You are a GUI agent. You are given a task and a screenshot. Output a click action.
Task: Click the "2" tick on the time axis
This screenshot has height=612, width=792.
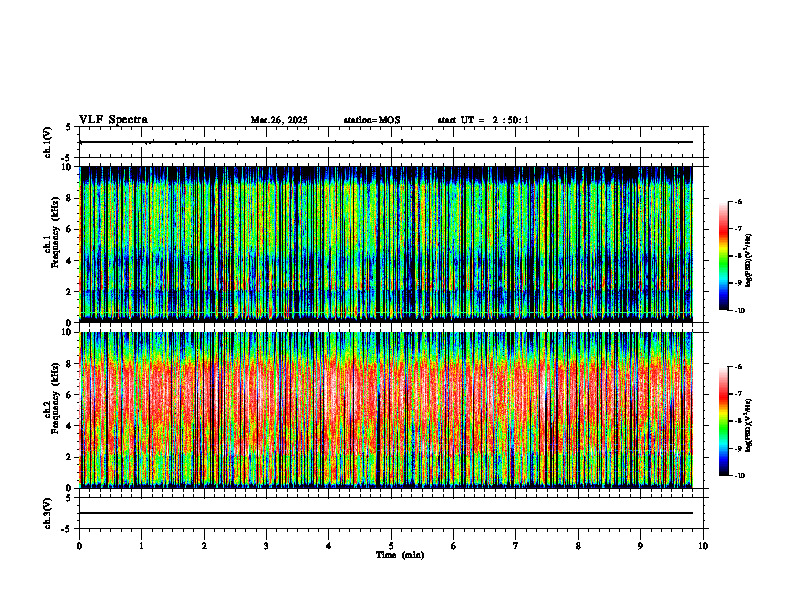pos(204,546)
